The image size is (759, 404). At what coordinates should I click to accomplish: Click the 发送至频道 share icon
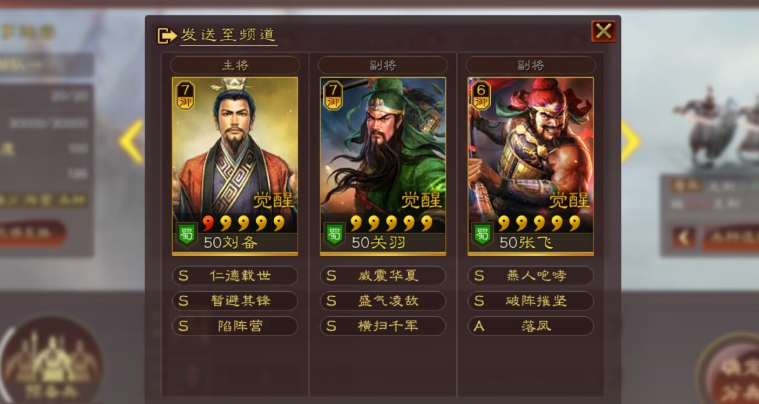[167, 36]
